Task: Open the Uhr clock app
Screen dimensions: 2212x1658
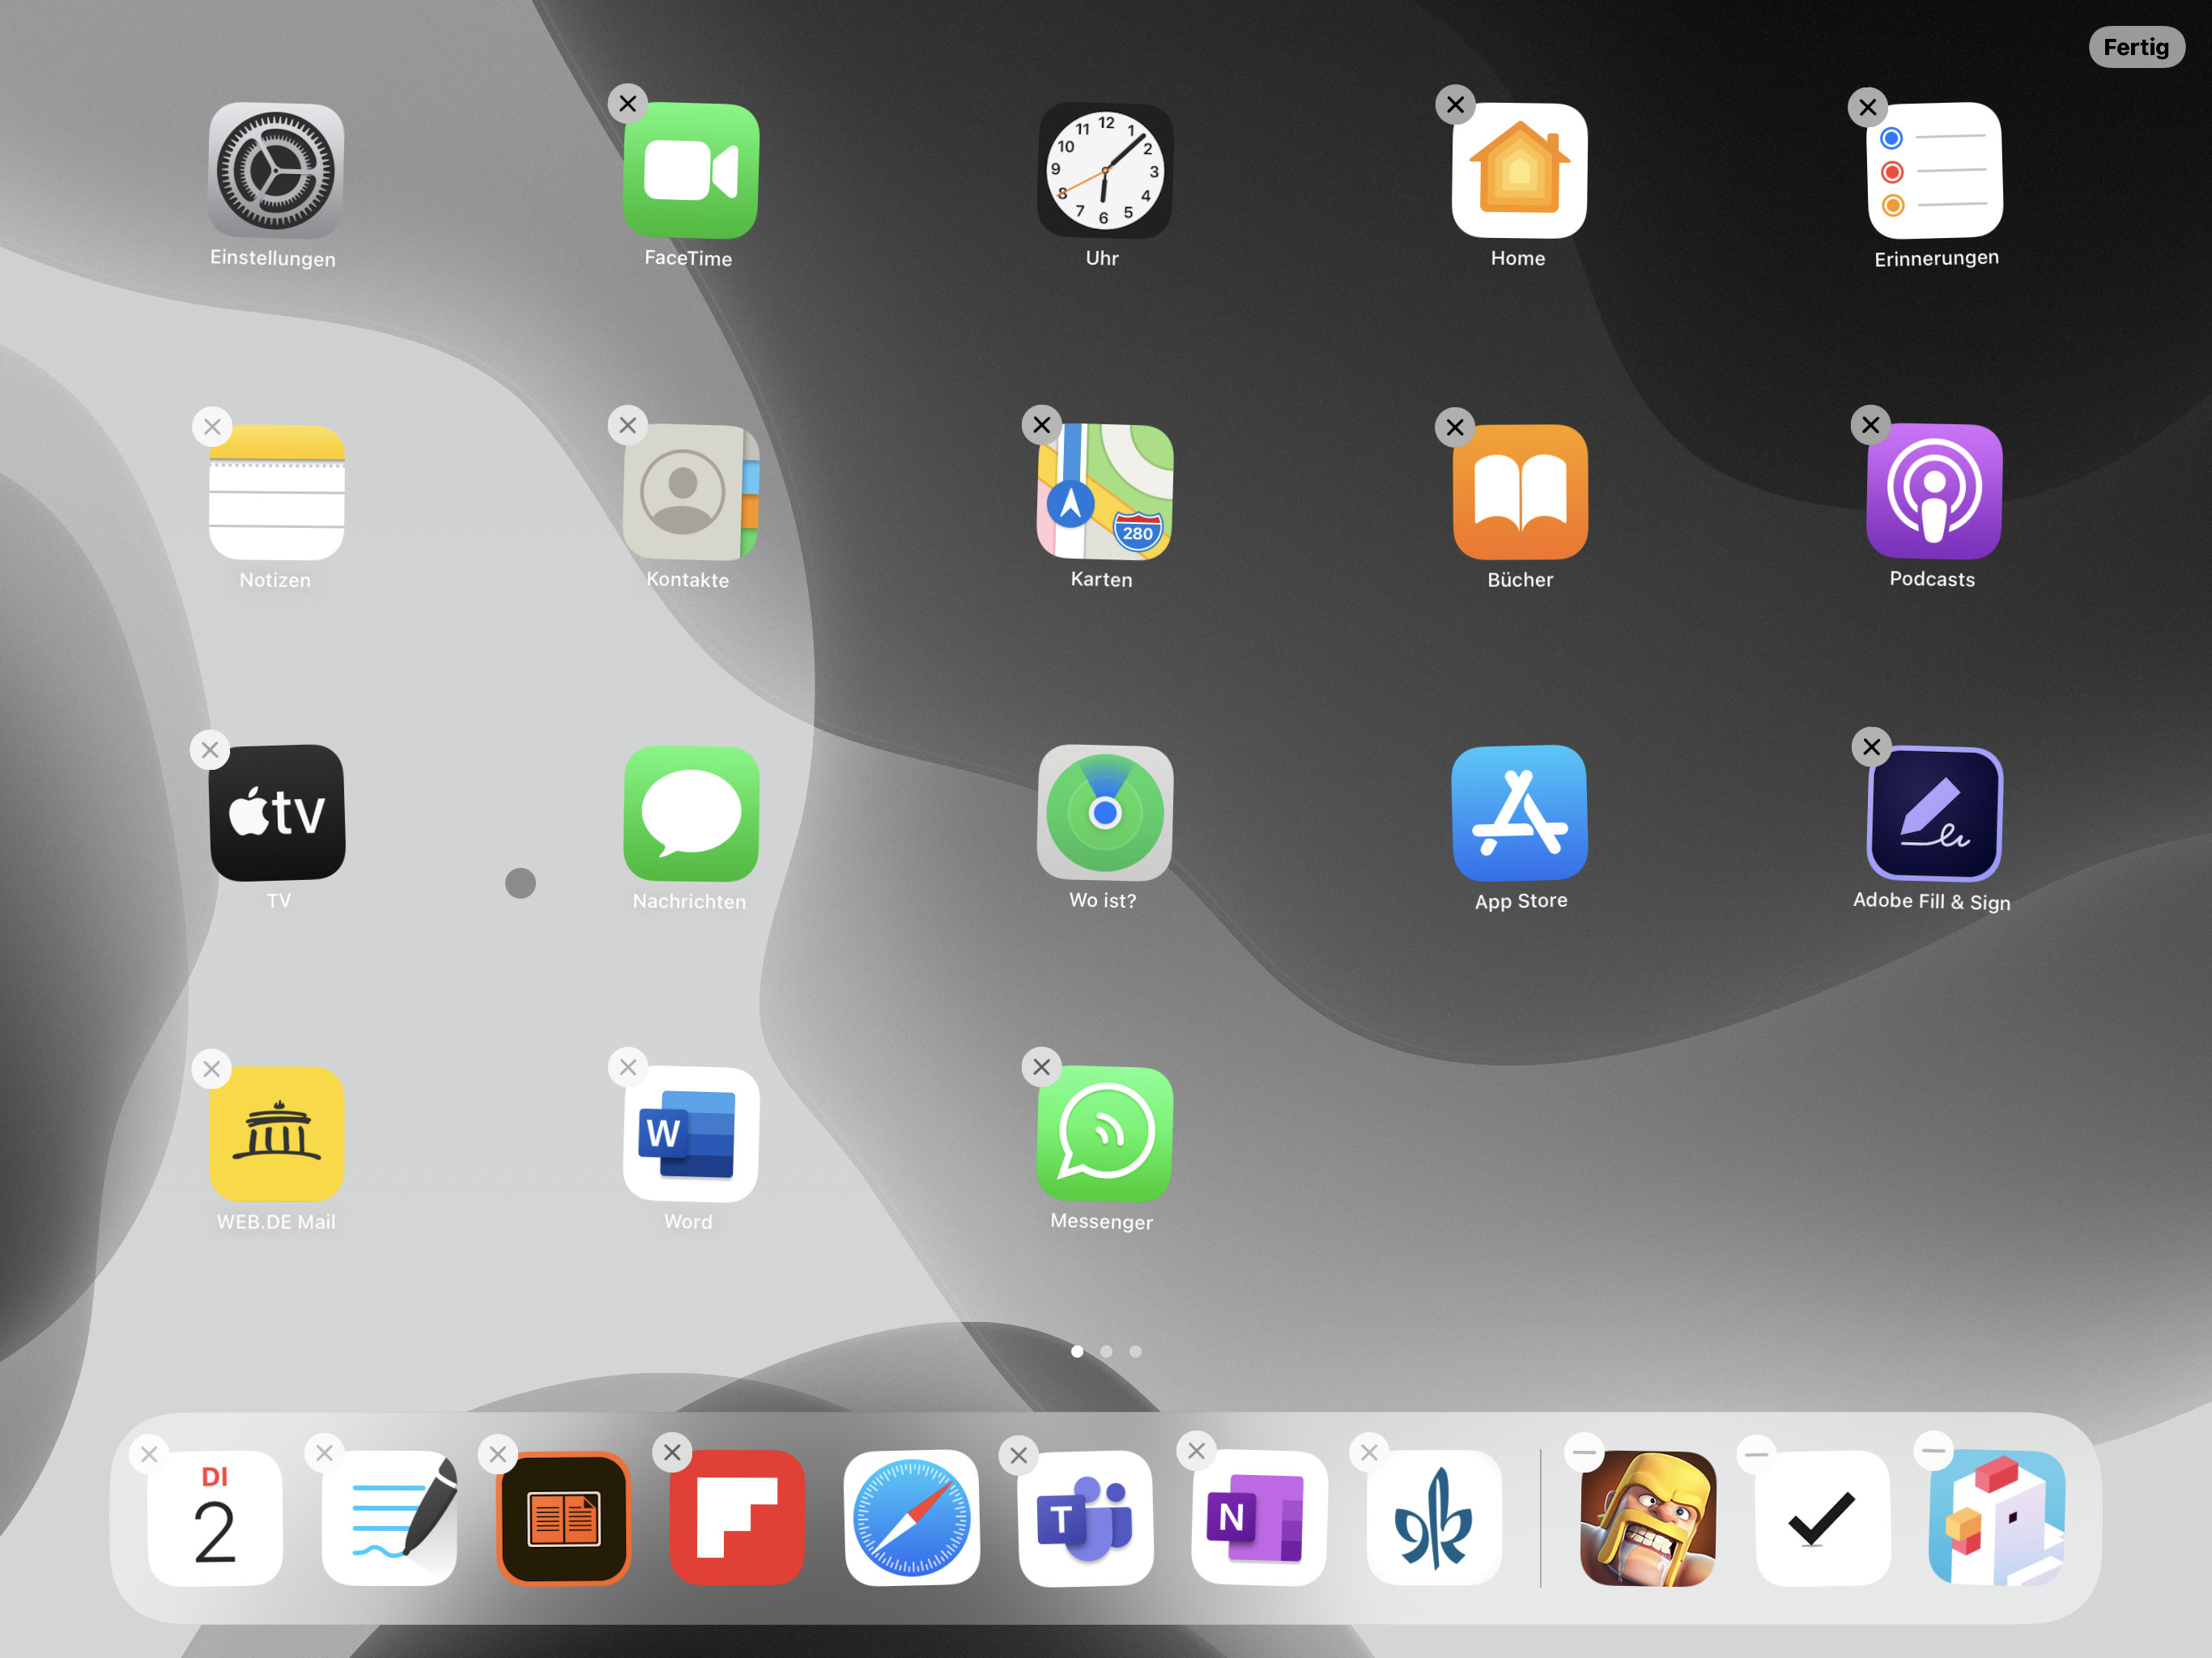Action: pyautogui.click(x=1104, y=171)
